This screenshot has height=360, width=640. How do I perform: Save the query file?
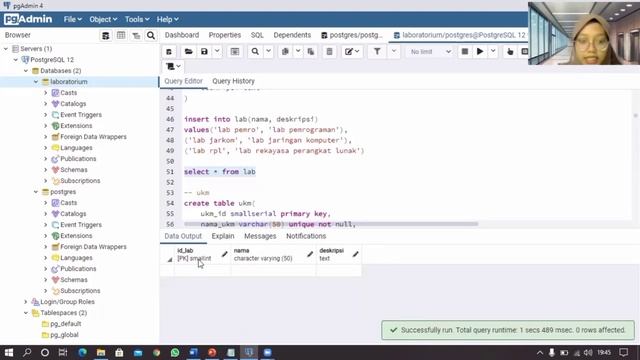pyautogui.click(x=204, y=52)
